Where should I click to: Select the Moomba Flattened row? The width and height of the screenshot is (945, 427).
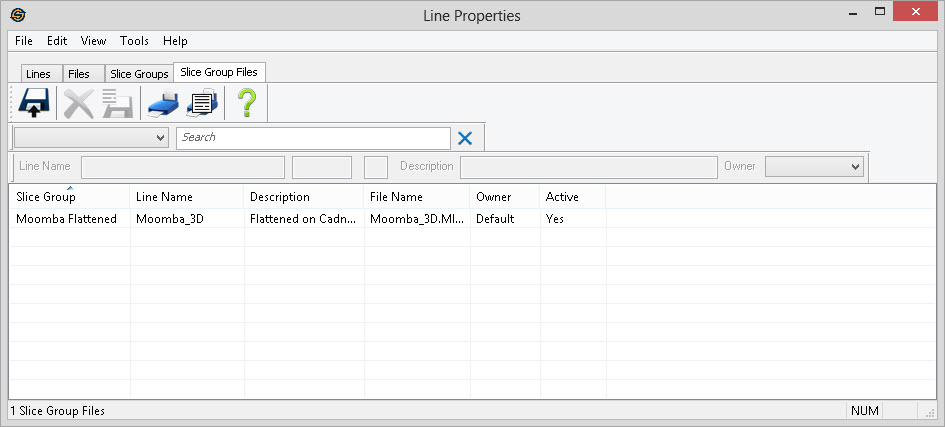66,218
